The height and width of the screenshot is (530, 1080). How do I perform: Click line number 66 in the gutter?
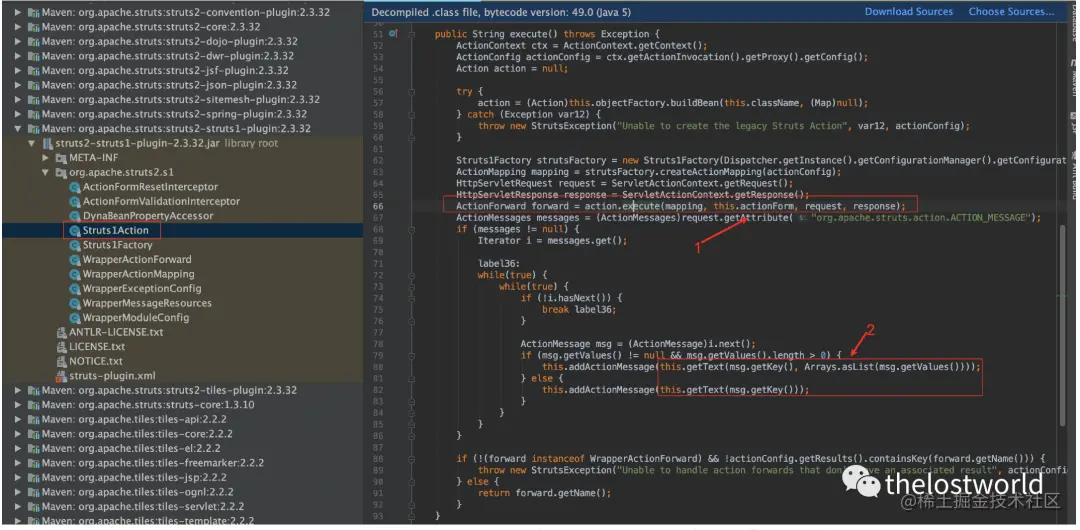point(376,206)
